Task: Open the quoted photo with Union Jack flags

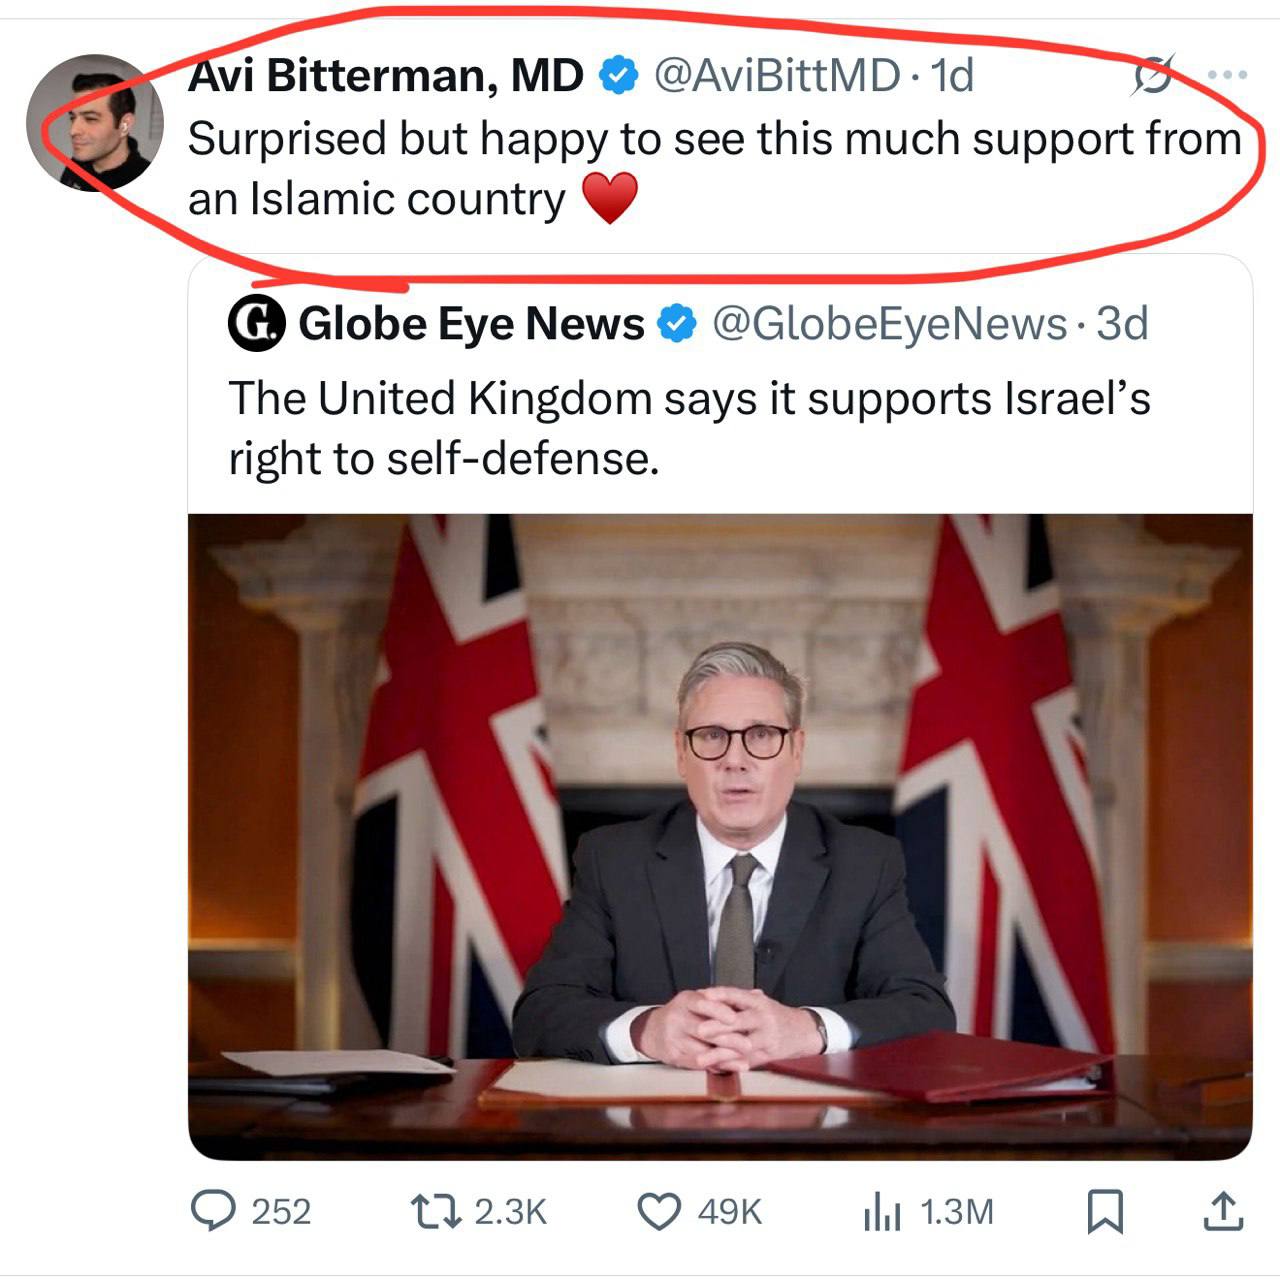Action: [720, 836]
